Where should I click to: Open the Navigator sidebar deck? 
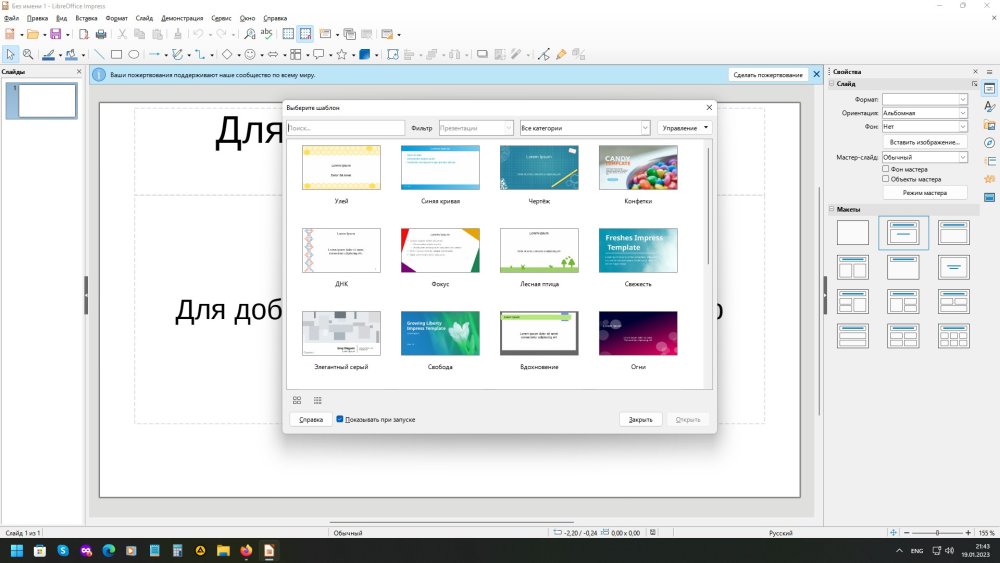click(989, 143)
